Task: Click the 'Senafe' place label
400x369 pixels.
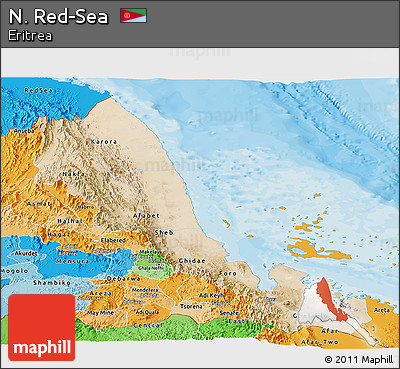Action: tap(229, 313)
